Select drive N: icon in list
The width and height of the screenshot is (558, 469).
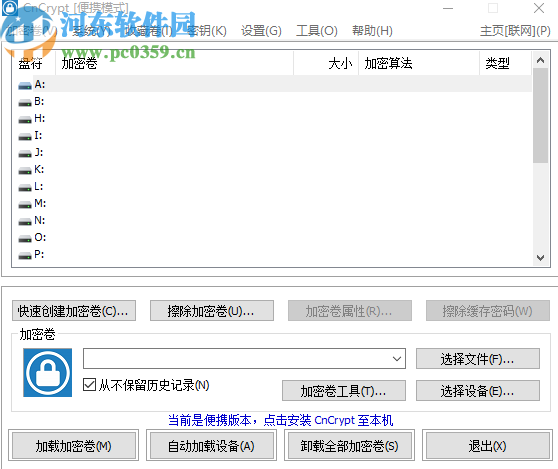pyautogui.click(x=25, y=221)
